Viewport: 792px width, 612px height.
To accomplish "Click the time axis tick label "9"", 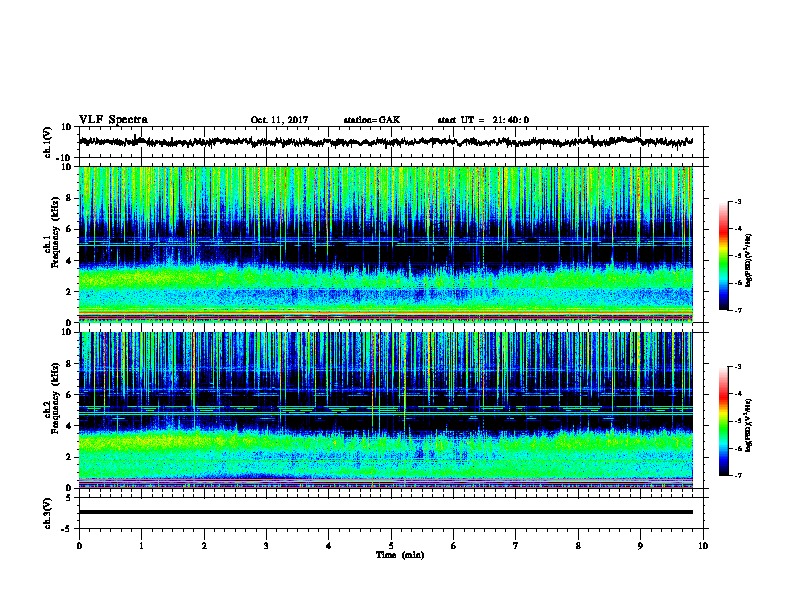I will [x=640, y=546].
